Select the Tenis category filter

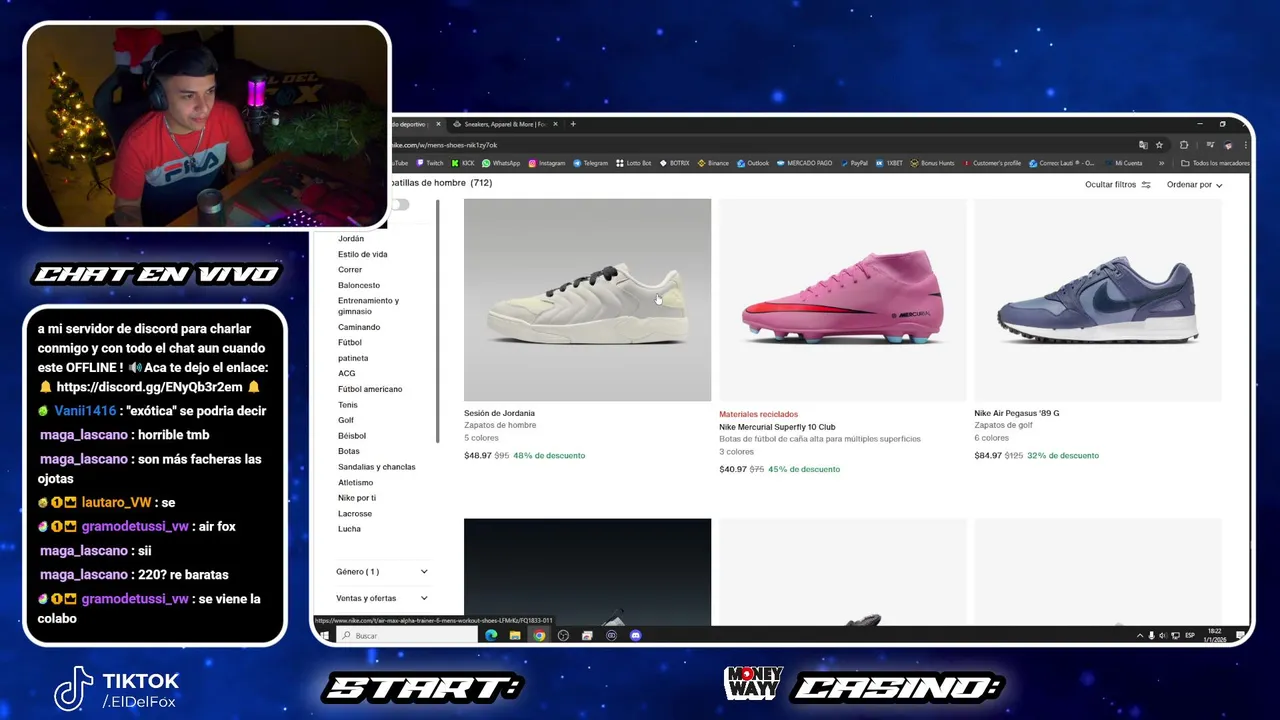347,405
